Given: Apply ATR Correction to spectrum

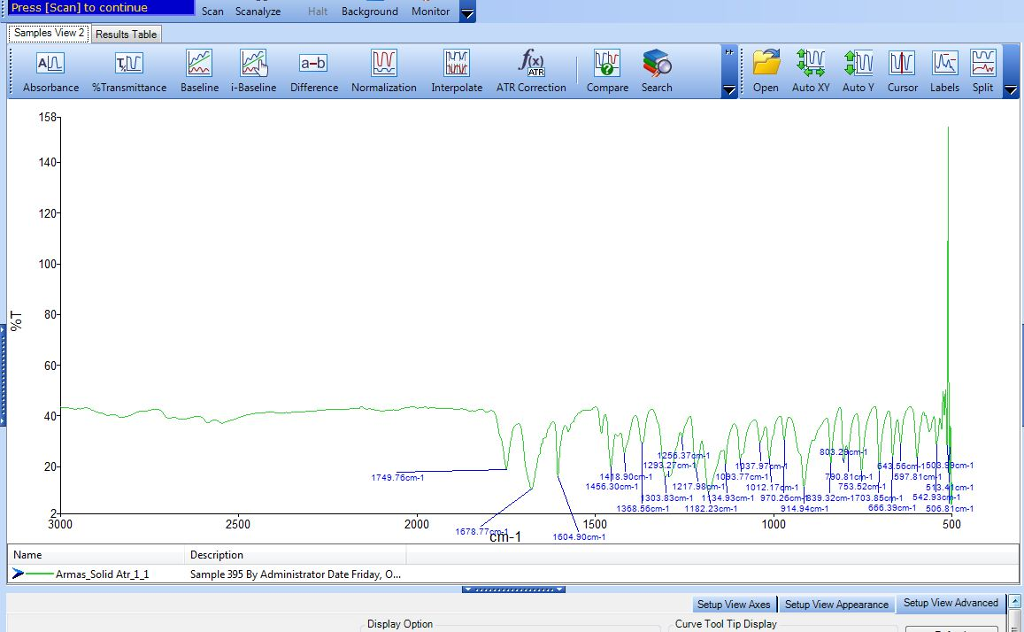Looking at the screenshot, I should (x=531, y=71).
